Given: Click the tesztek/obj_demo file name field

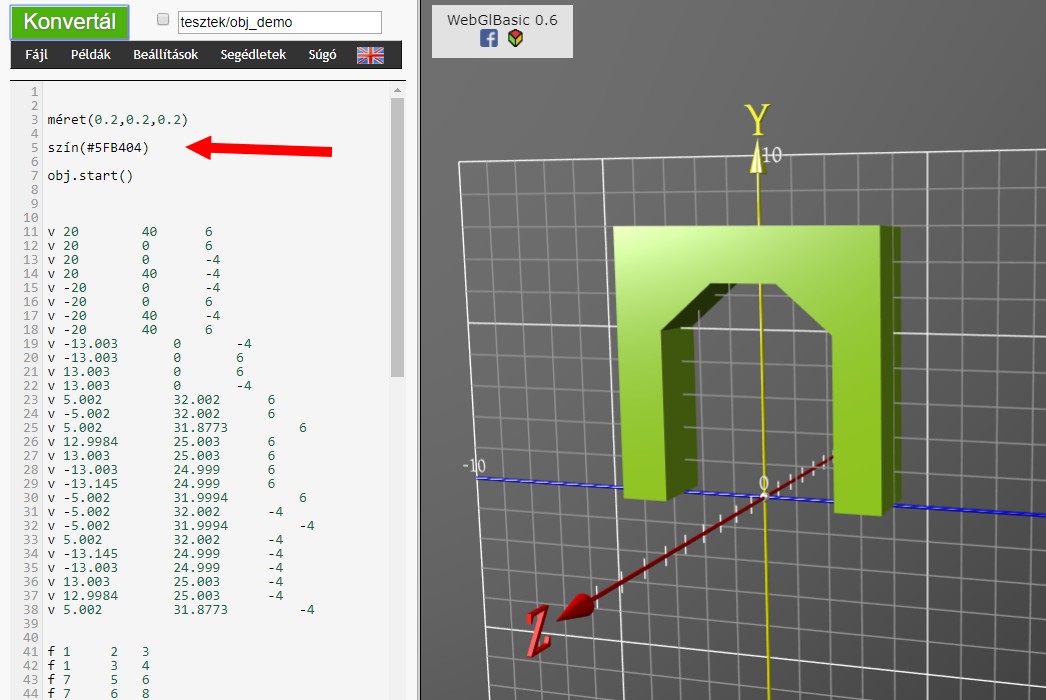Looking at the screenshot, I should pyautogui.click(x=279, y=22).
